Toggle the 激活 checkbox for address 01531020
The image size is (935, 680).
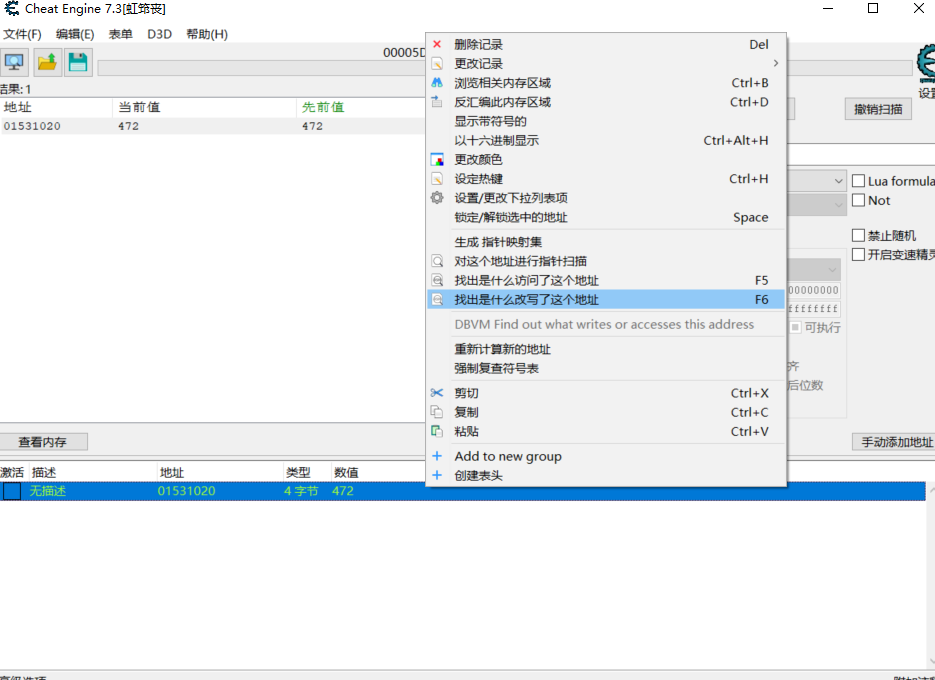[x=12, y=491]
